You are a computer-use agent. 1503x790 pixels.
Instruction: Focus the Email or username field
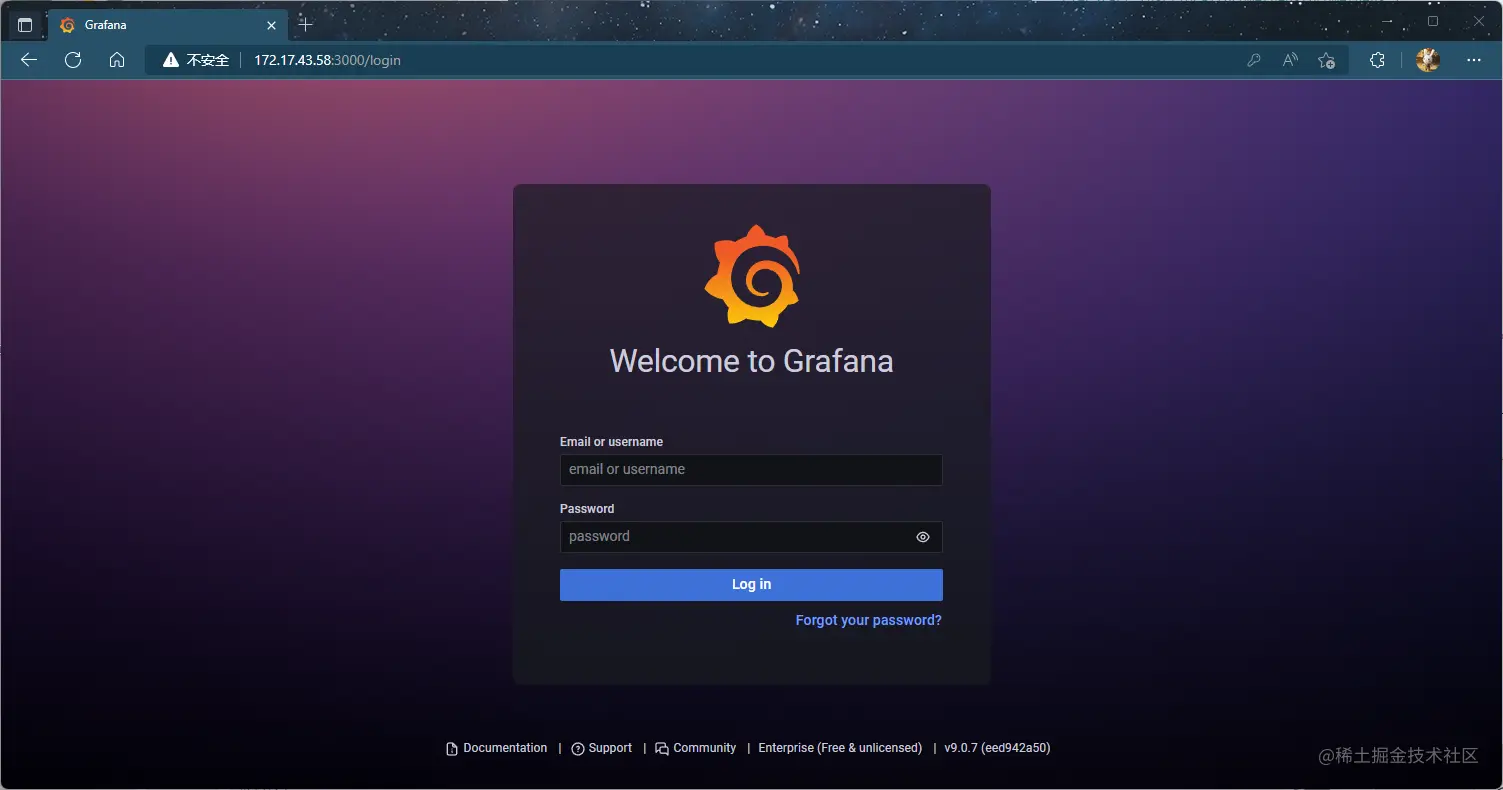[751, 470]
